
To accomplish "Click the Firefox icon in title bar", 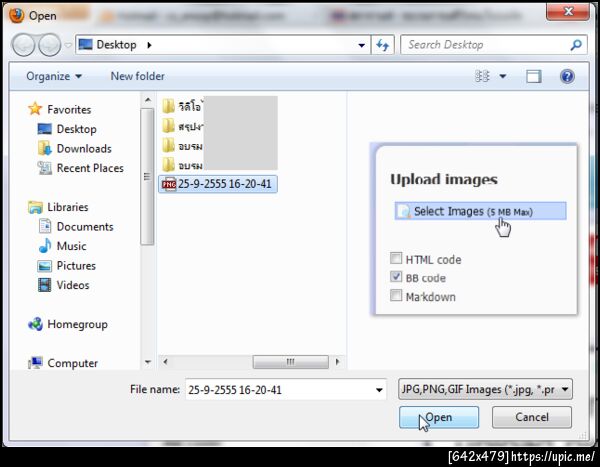I will [16, 16].
